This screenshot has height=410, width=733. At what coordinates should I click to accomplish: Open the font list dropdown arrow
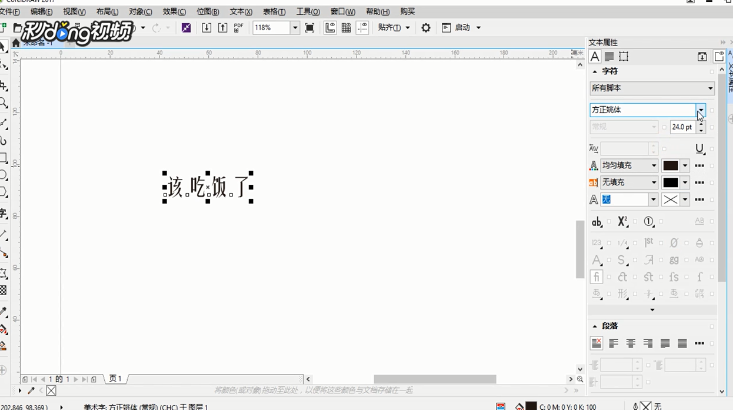(x=700, y=110)
